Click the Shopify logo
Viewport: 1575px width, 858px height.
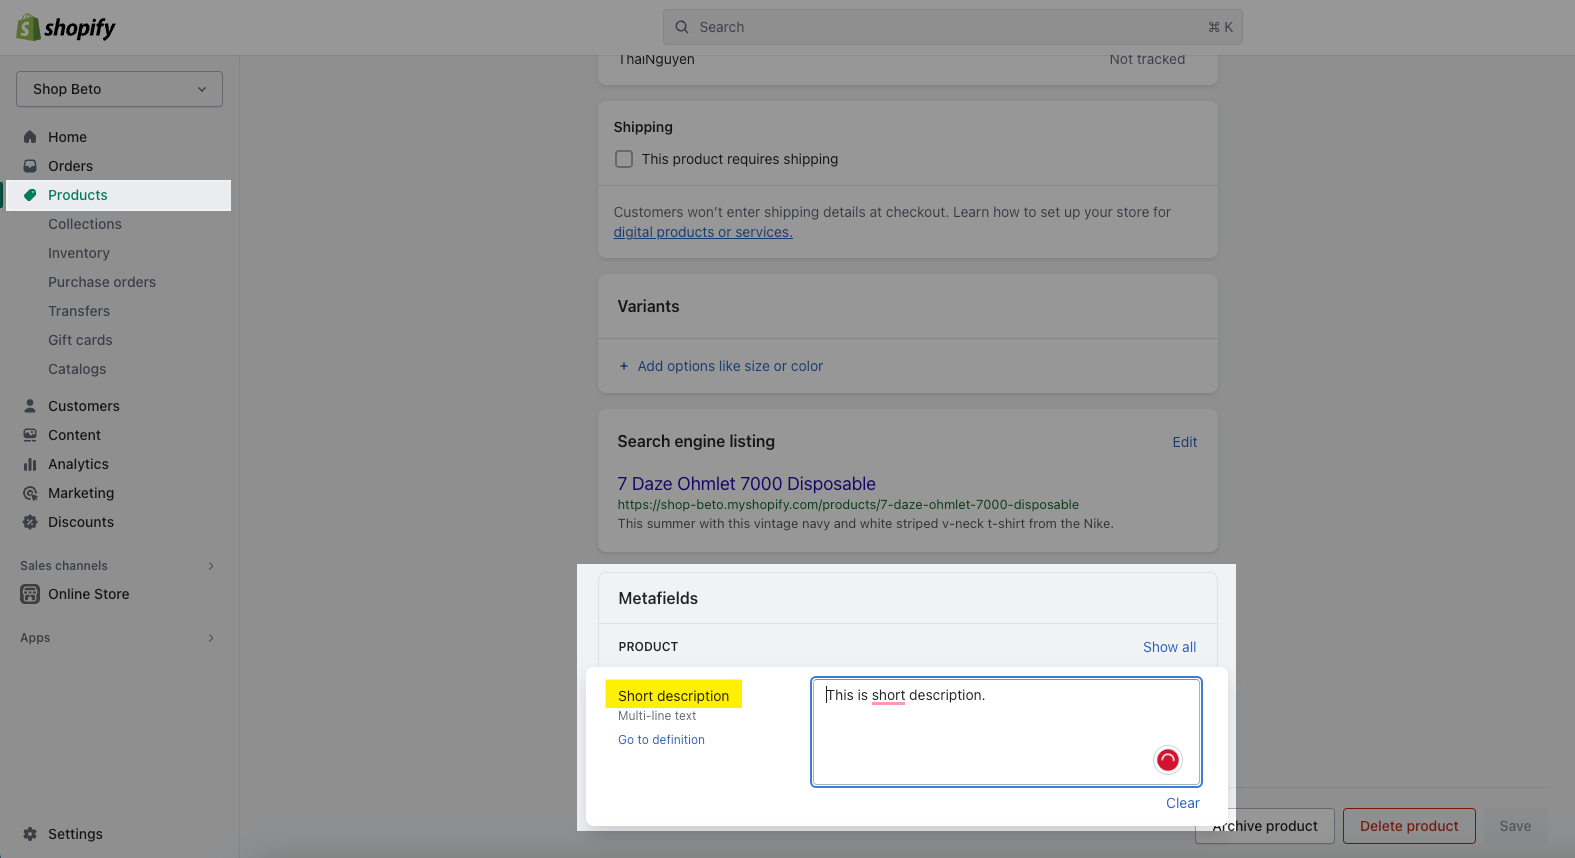click(x=66, y=27)
